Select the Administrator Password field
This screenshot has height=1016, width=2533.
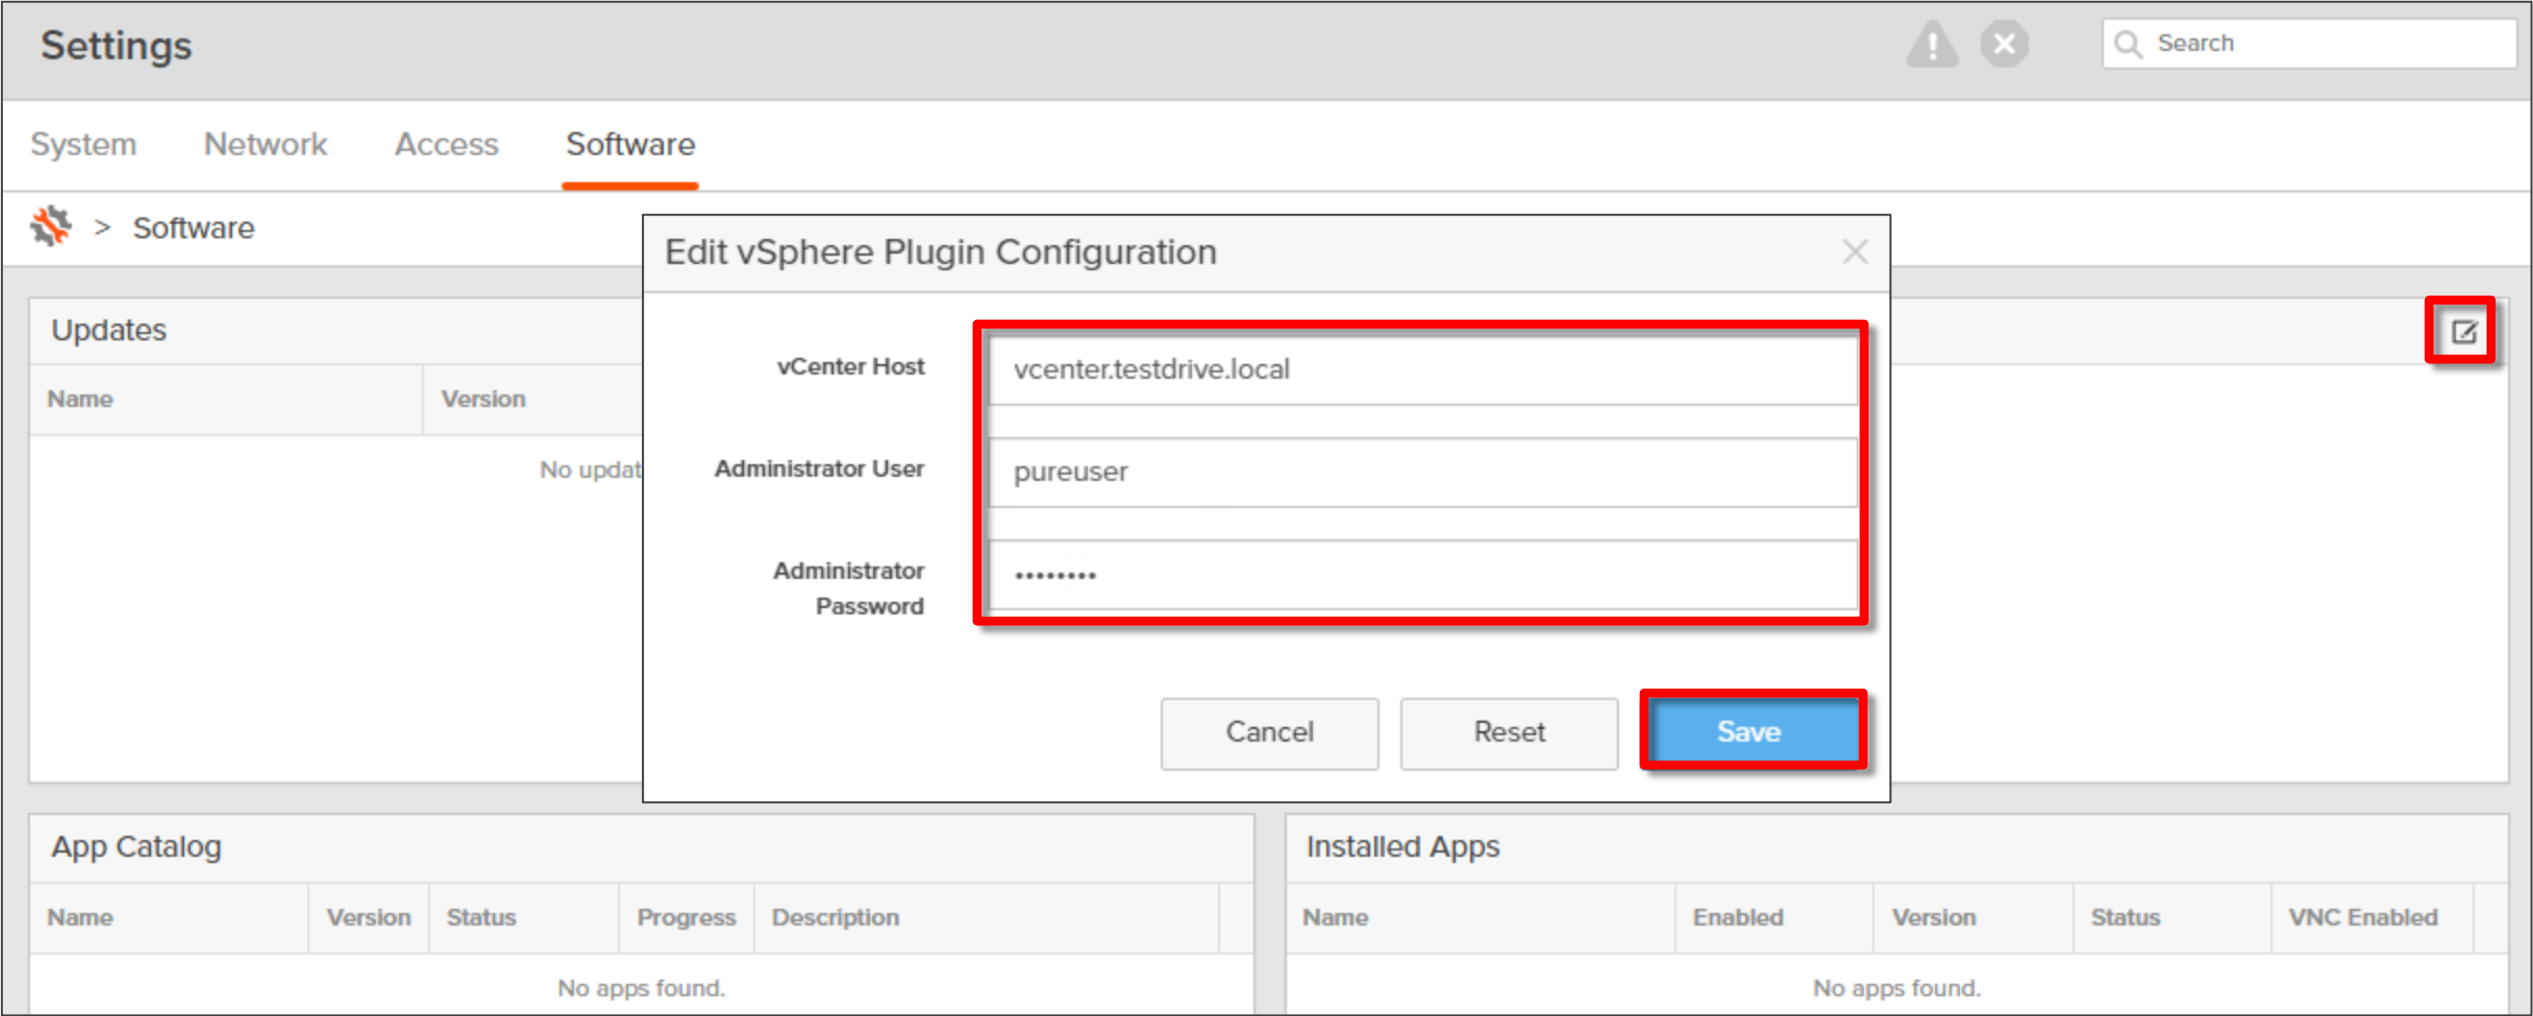pyautogui.click(x=1422, y=574)
